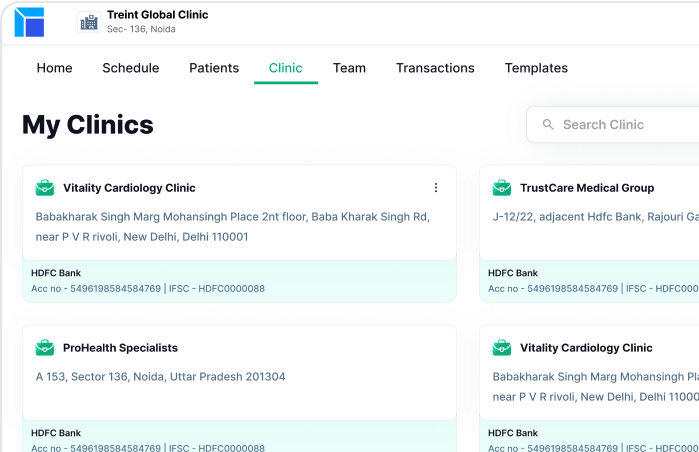This screenshot has height=452, width=699.
Task: Go to the Patients tab
Action: pyautogui.click(x=214, y=68)
